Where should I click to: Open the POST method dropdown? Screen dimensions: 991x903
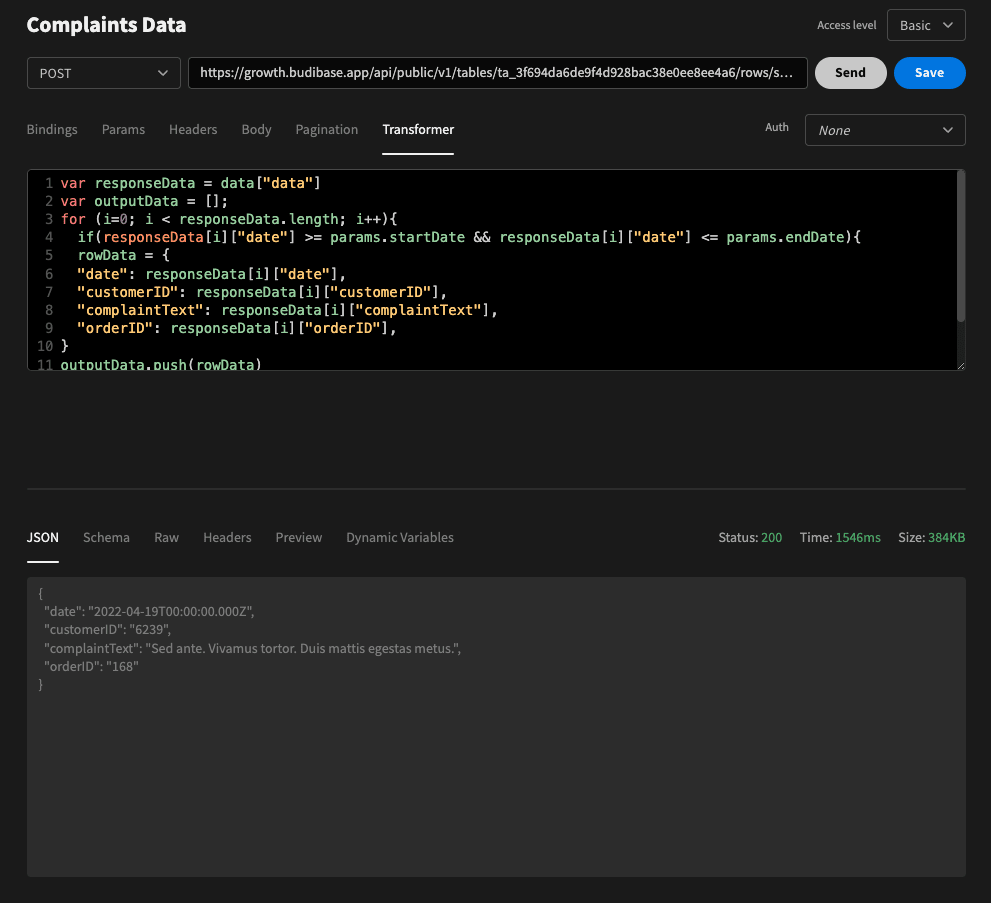pos(104,73)
